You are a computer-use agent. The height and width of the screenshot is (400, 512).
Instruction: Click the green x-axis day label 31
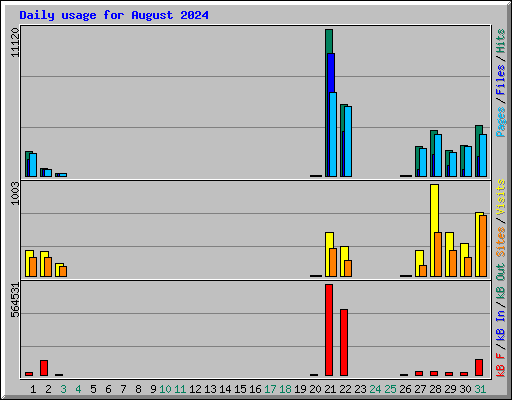(x=480, y=389)
